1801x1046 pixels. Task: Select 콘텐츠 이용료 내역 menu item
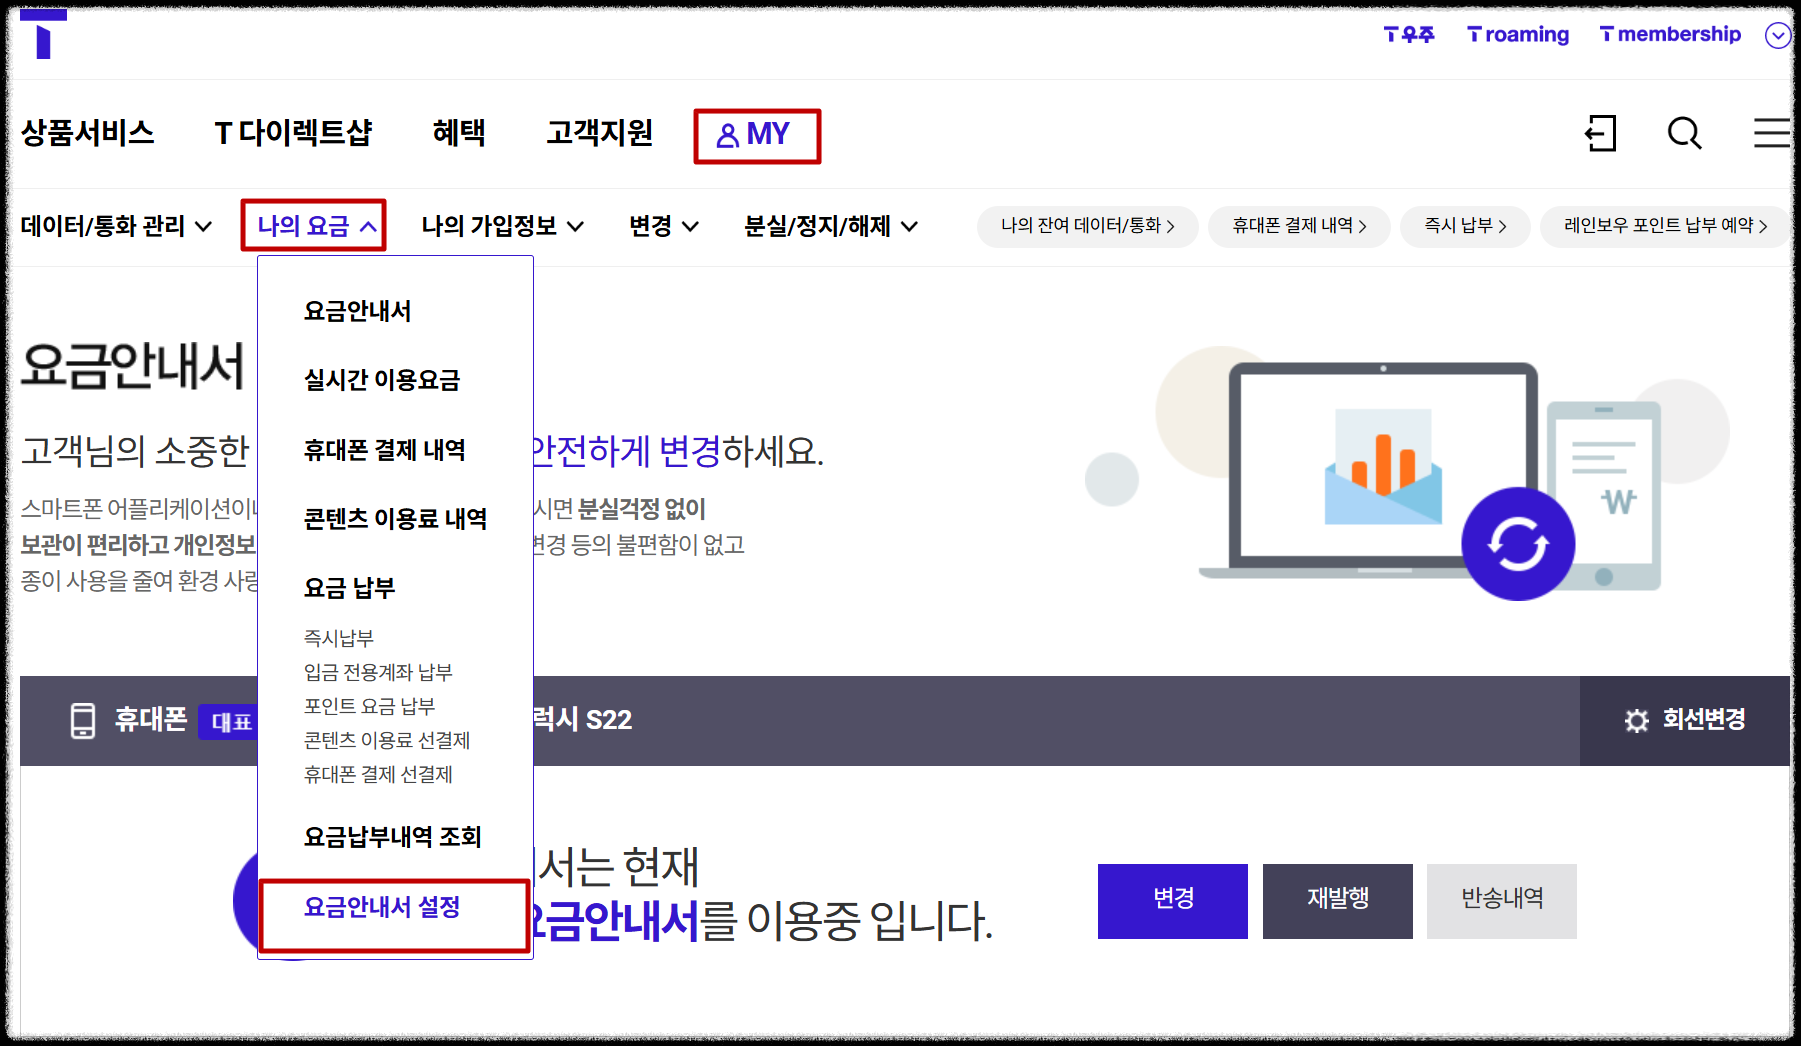[395, 519]
